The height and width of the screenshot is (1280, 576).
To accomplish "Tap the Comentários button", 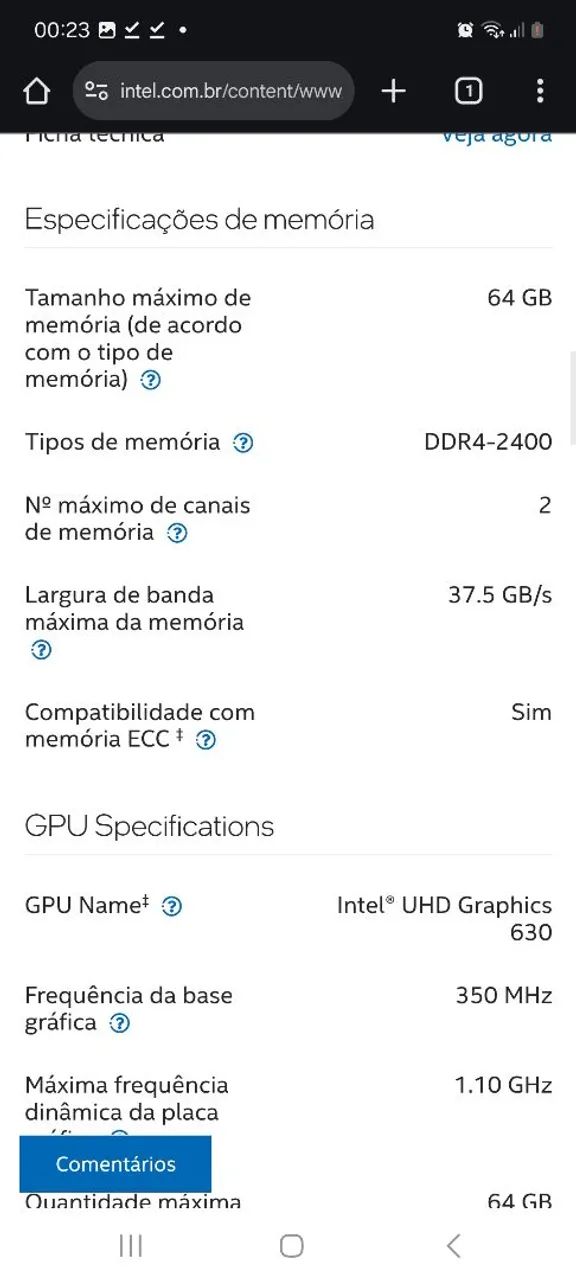I will click(x=114, y=1163).
